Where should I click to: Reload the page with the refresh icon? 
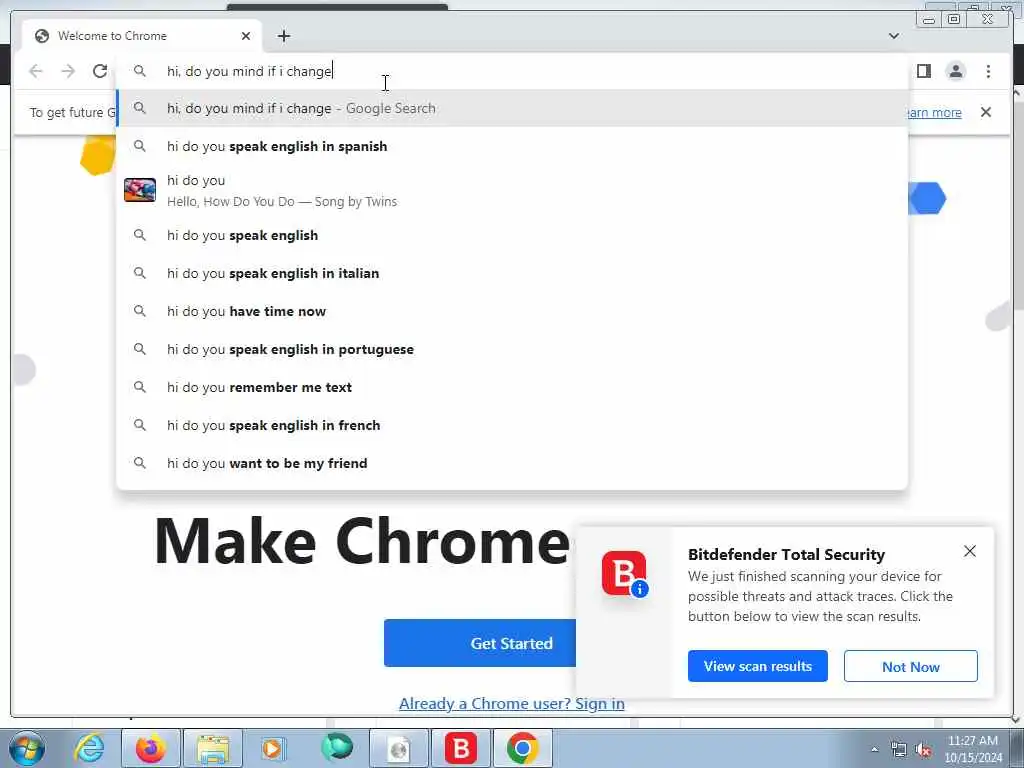click(100, 71)
